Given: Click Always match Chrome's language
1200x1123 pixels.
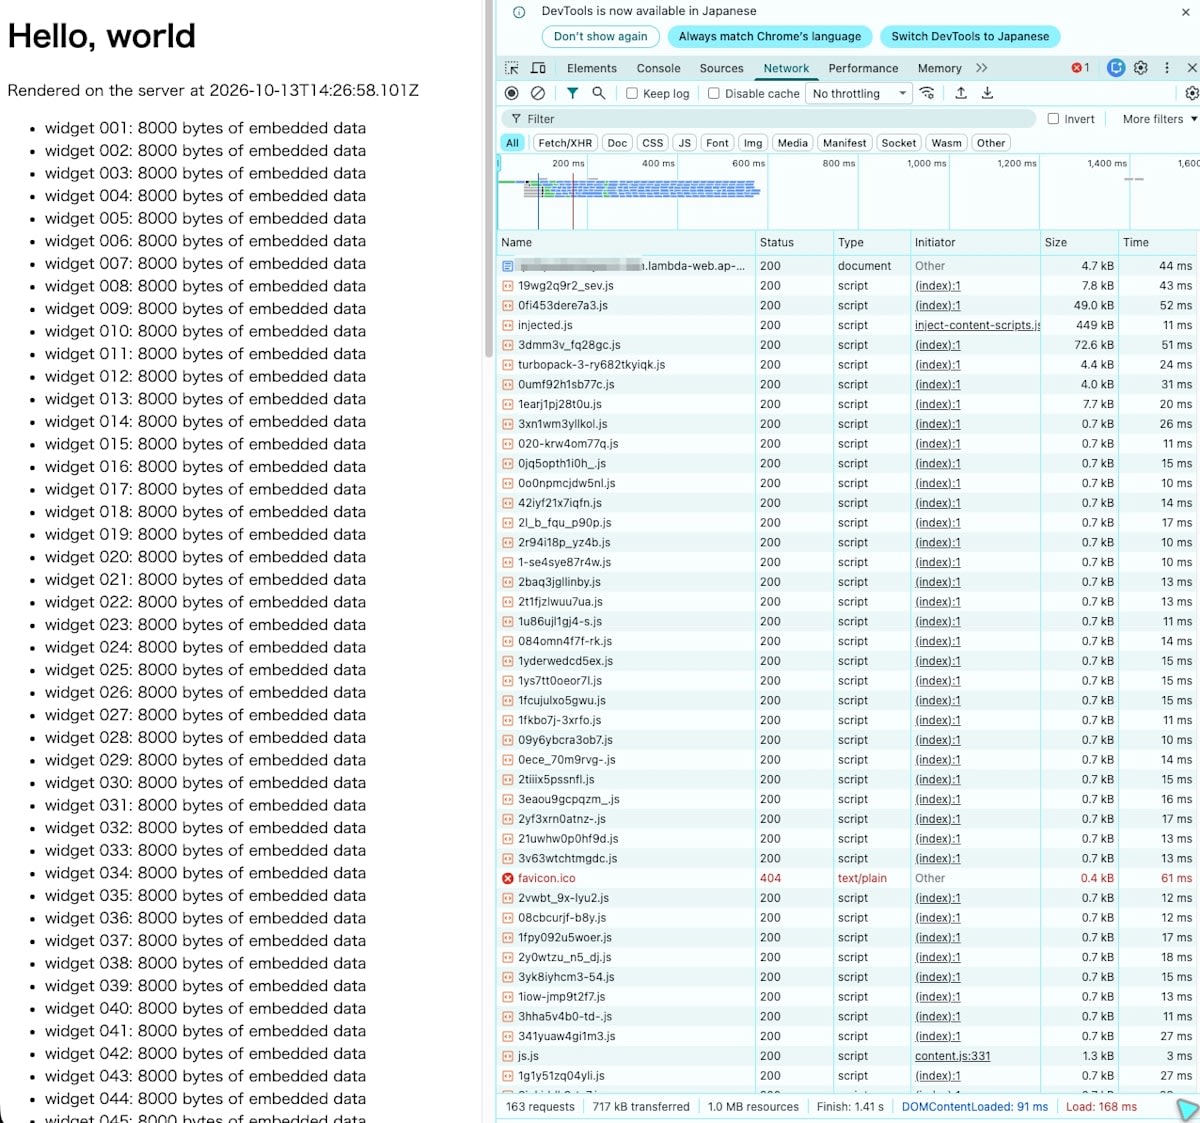Looking at the screenshot, I should (x=770, y=36).
